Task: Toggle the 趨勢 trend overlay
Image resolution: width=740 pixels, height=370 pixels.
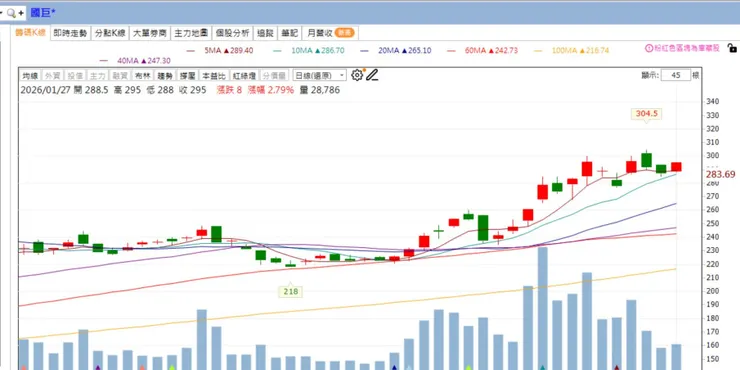Action: pyautogui.click(x=165, y=76)
